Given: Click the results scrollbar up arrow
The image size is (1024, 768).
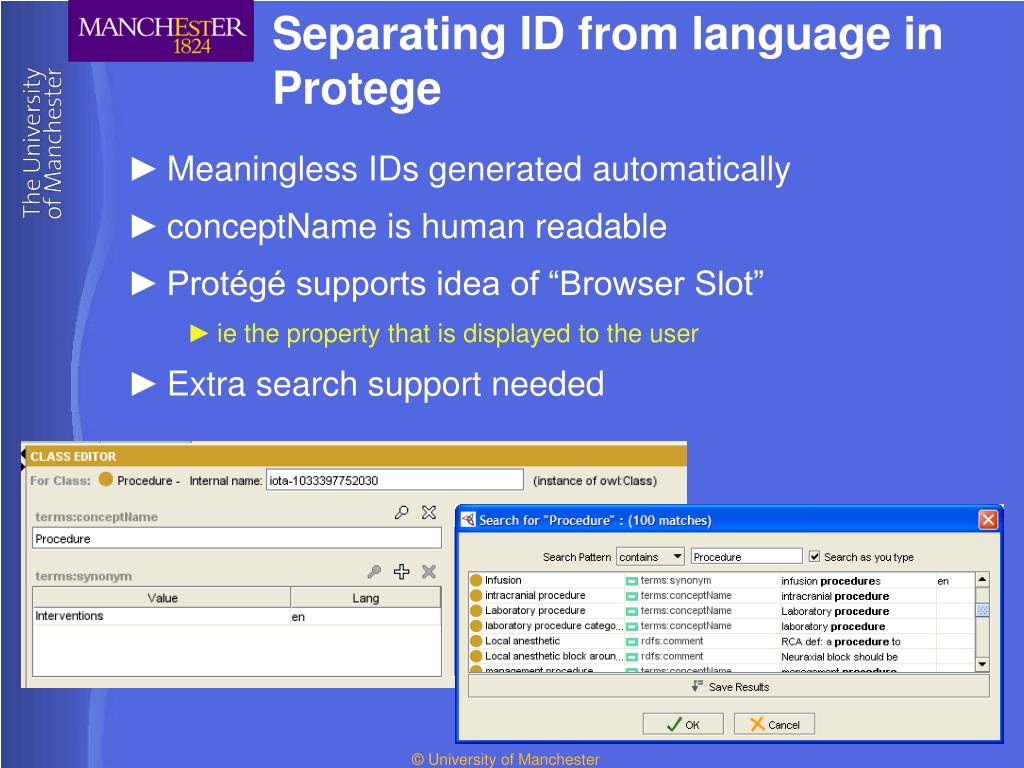Looking at the screenshot, I should [982, 580].
